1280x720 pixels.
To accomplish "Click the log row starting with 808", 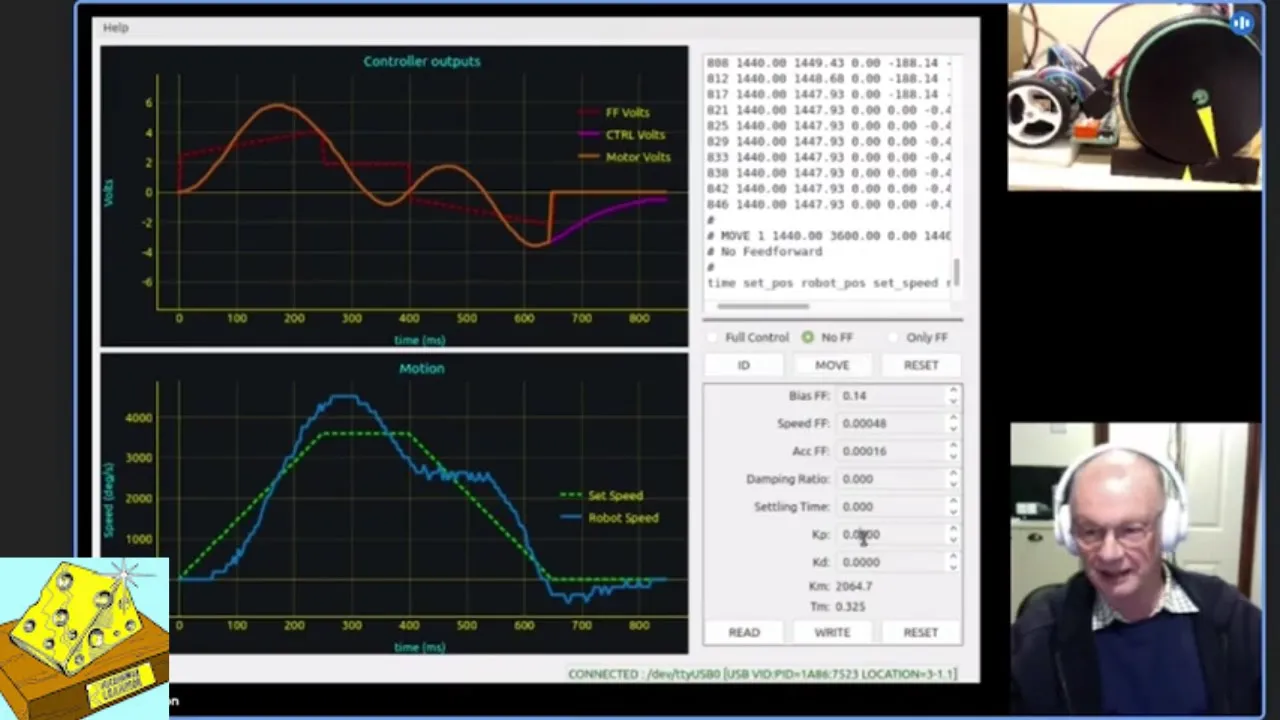I will pyautogui.click(x=828, y=63).
